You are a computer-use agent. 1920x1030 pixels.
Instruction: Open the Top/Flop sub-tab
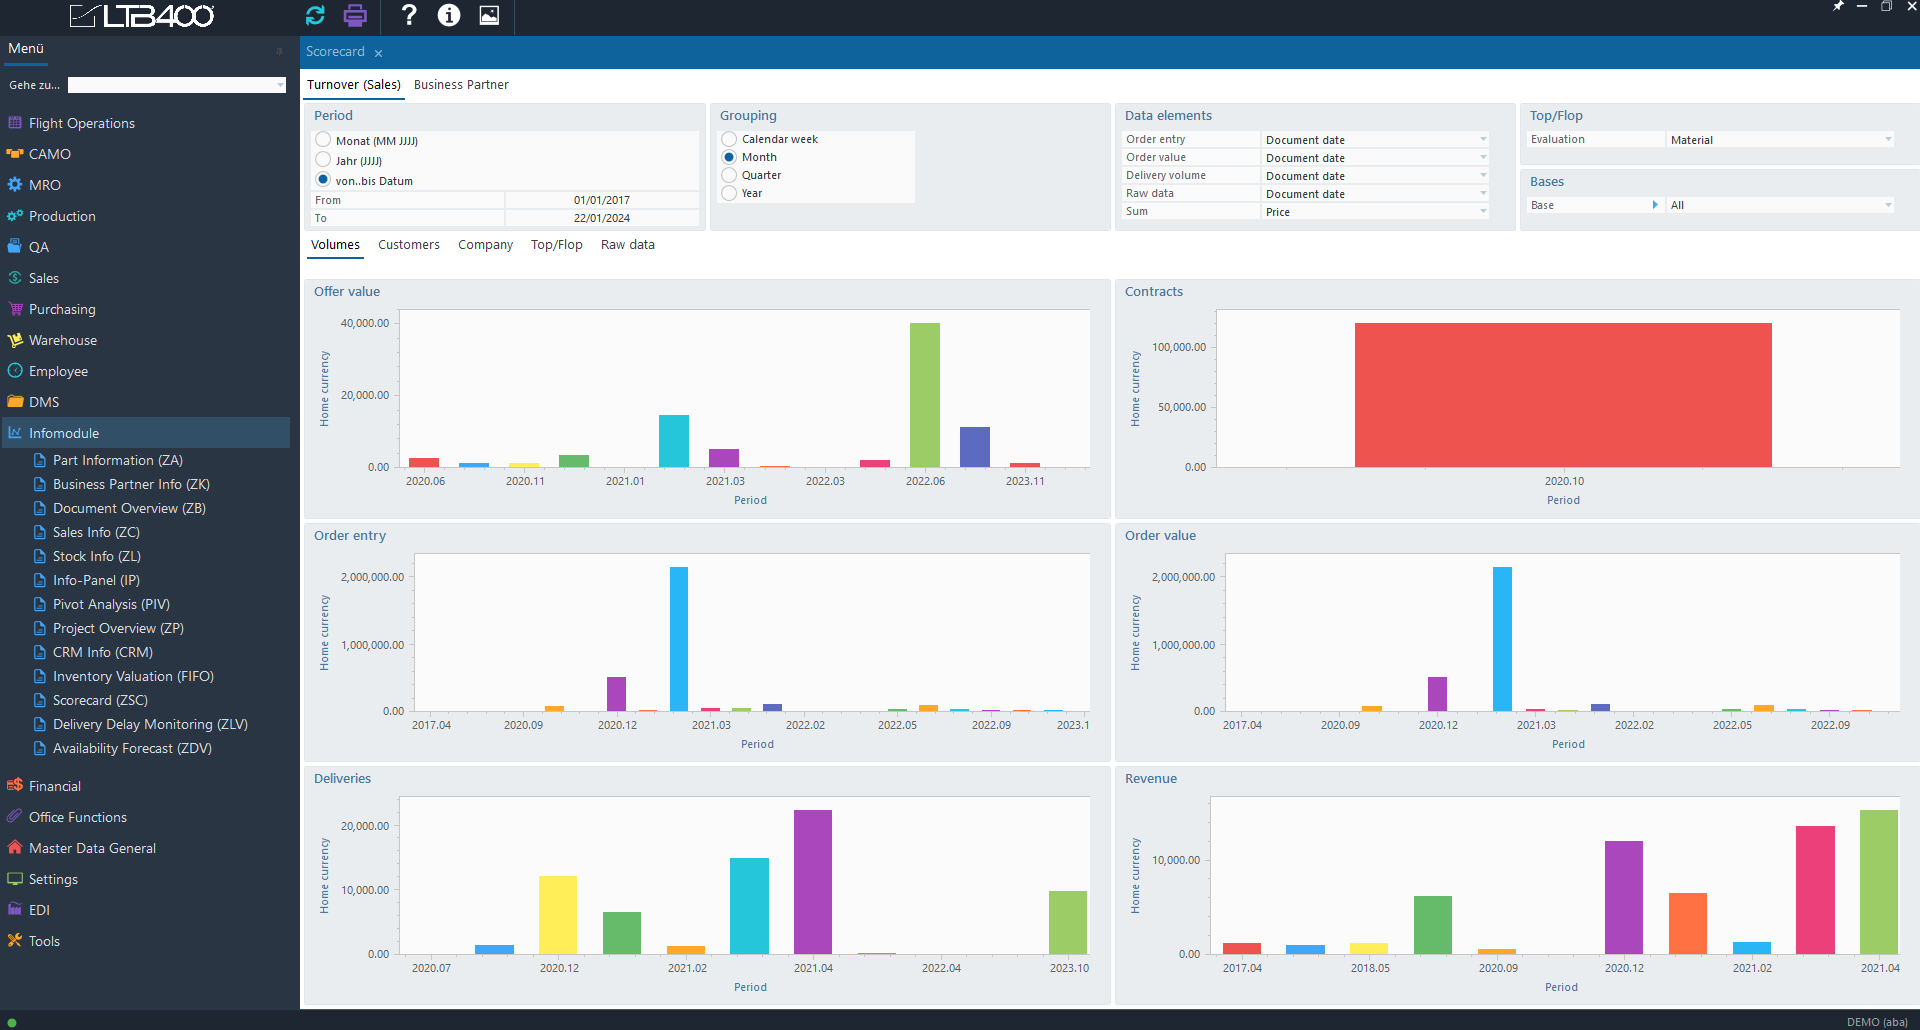556,245
